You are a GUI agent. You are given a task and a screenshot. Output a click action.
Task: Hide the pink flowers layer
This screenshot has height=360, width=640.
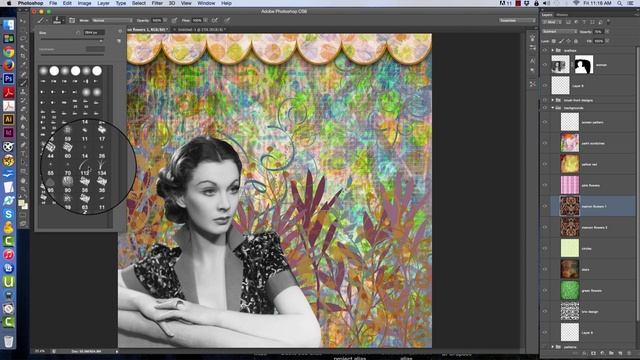tap(545, 185)
